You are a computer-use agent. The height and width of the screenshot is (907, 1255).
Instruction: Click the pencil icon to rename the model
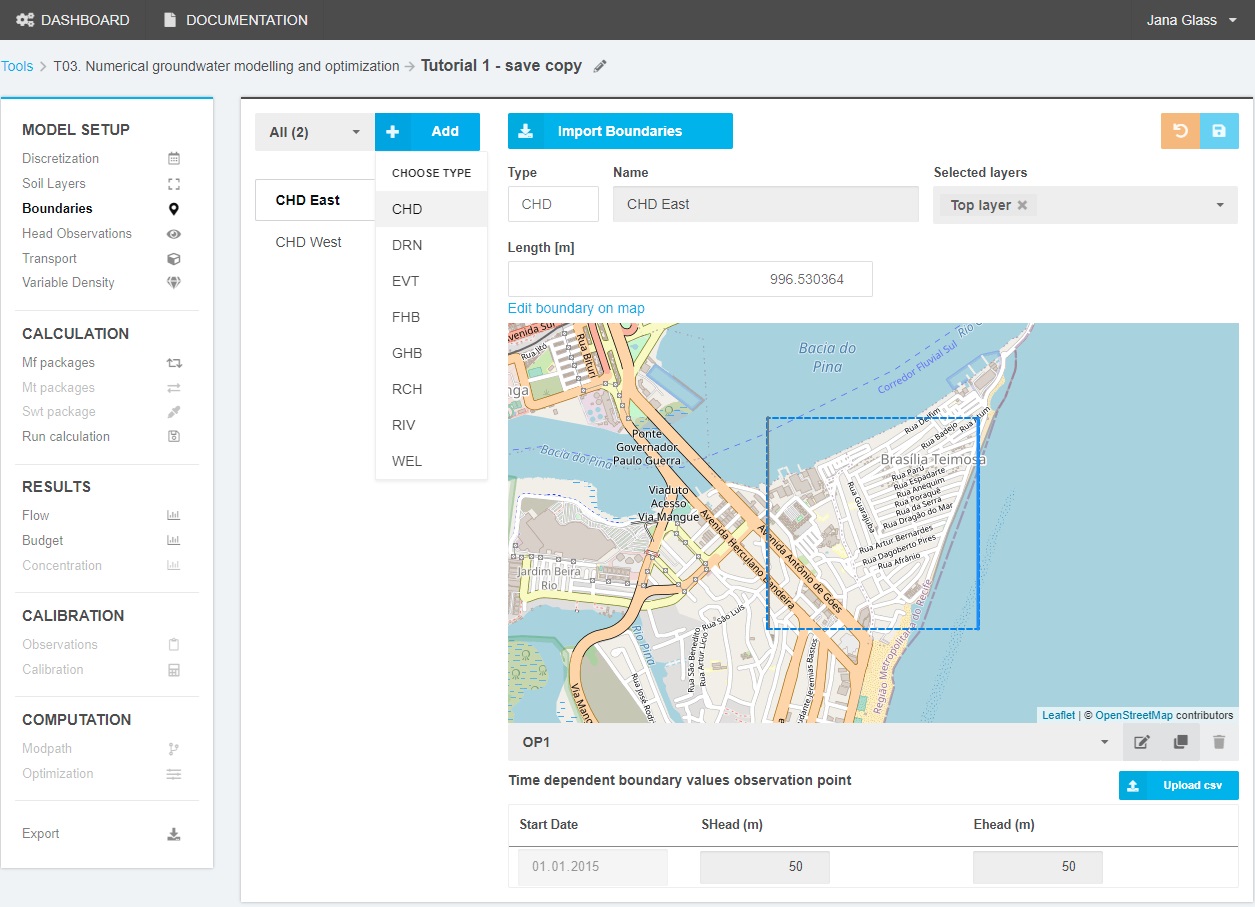[x=600, y=66]
